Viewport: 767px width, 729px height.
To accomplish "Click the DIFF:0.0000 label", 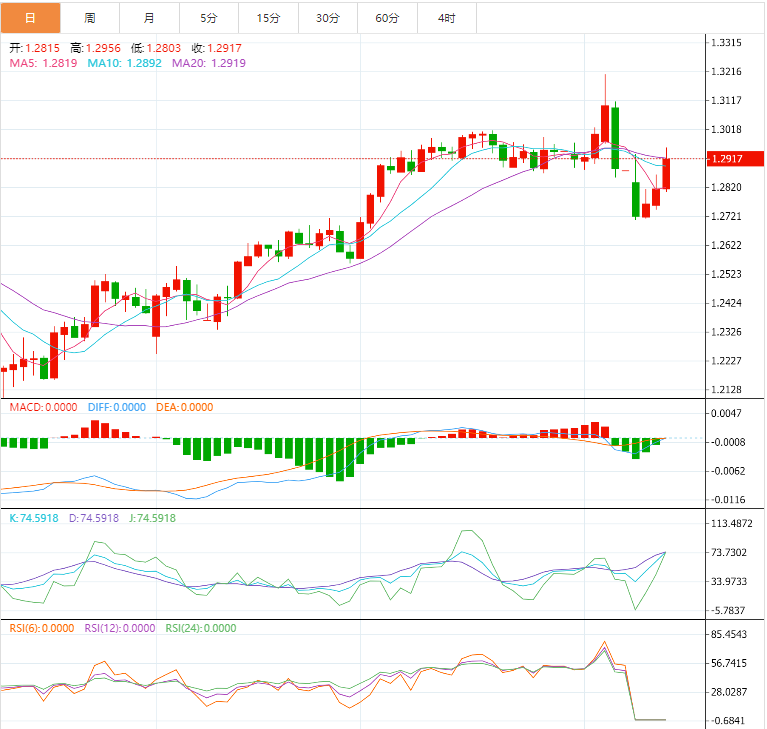I will [117, 407].
